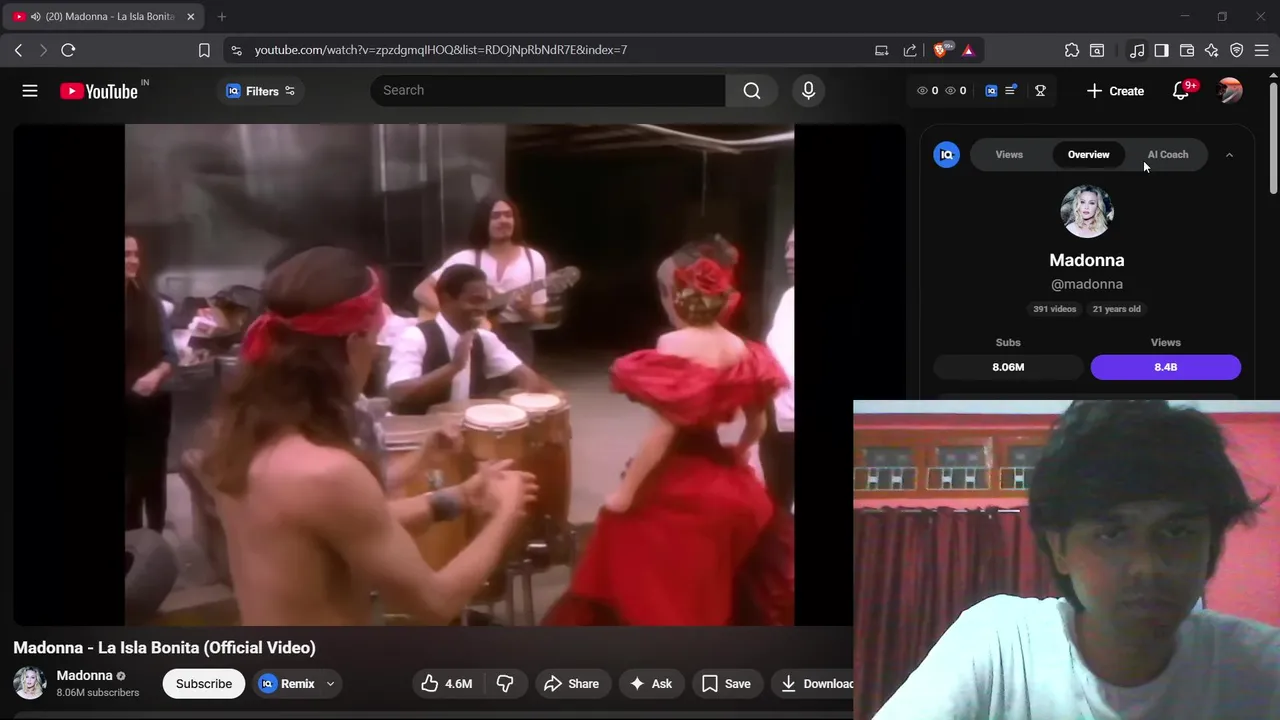Click the vidIQ logo in top toolbar
The width and height of the screenshot is (1280, 720).
point(991,91)
